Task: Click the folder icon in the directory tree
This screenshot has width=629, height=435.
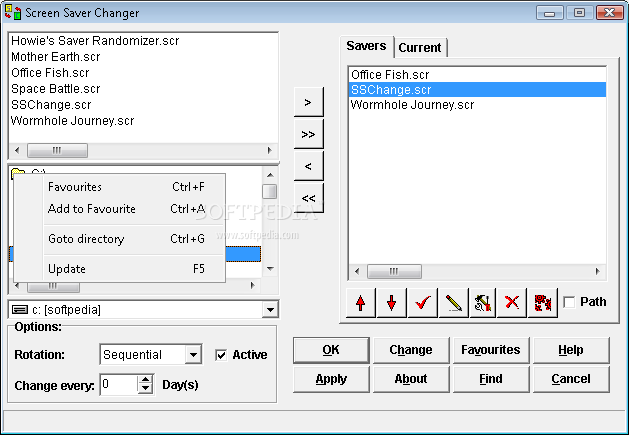Action: click(x=18, y=173)
